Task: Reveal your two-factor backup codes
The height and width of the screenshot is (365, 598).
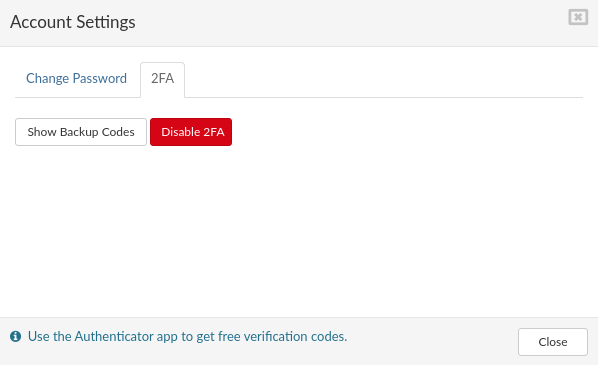Action: pyautogui.click(x=81, y=132)
